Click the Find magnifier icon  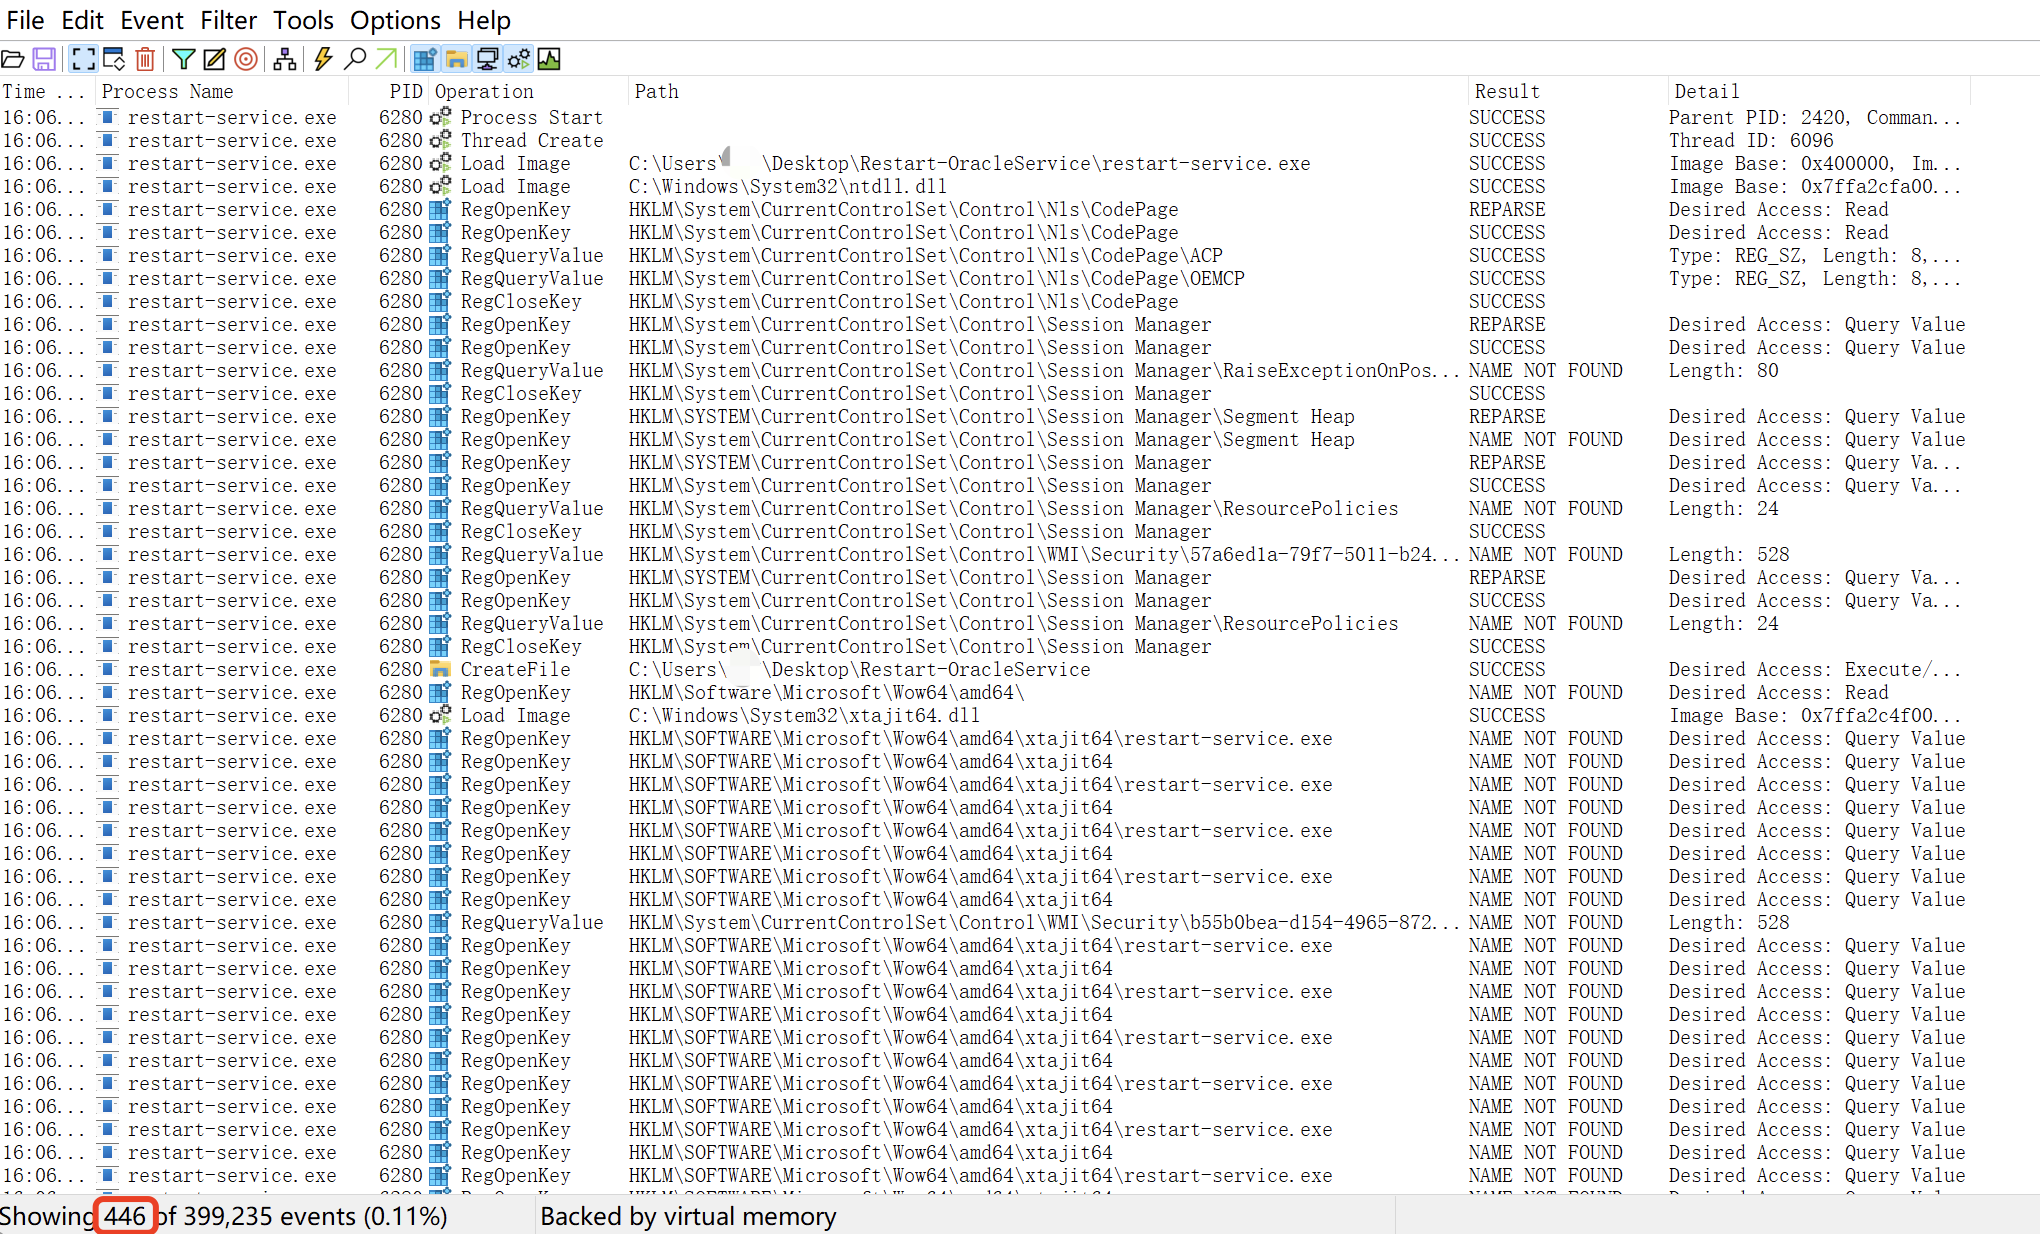(x=355, y=60)
